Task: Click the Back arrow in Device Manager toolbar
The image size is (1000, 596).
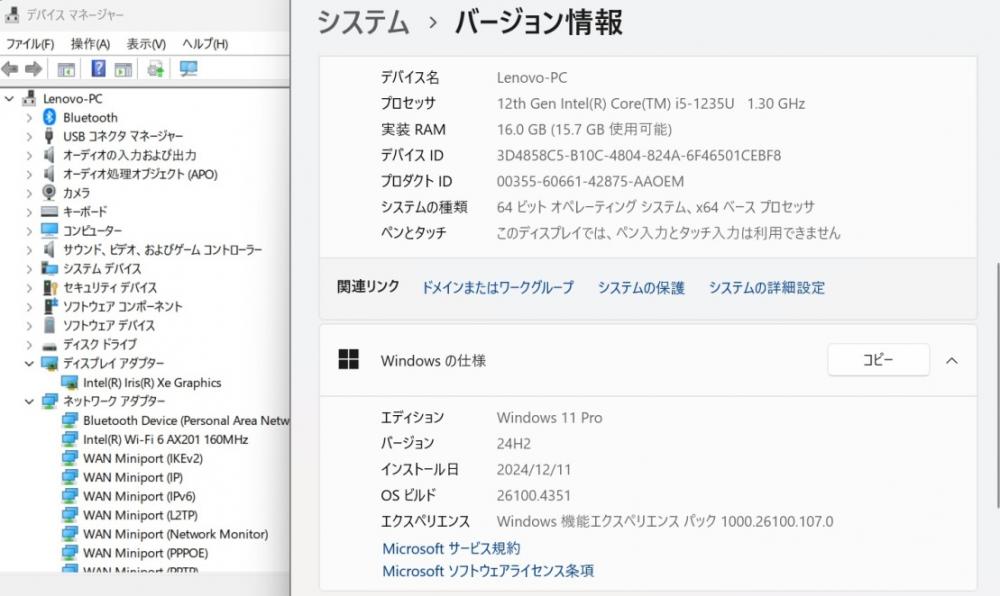Action: click(10, 69)
